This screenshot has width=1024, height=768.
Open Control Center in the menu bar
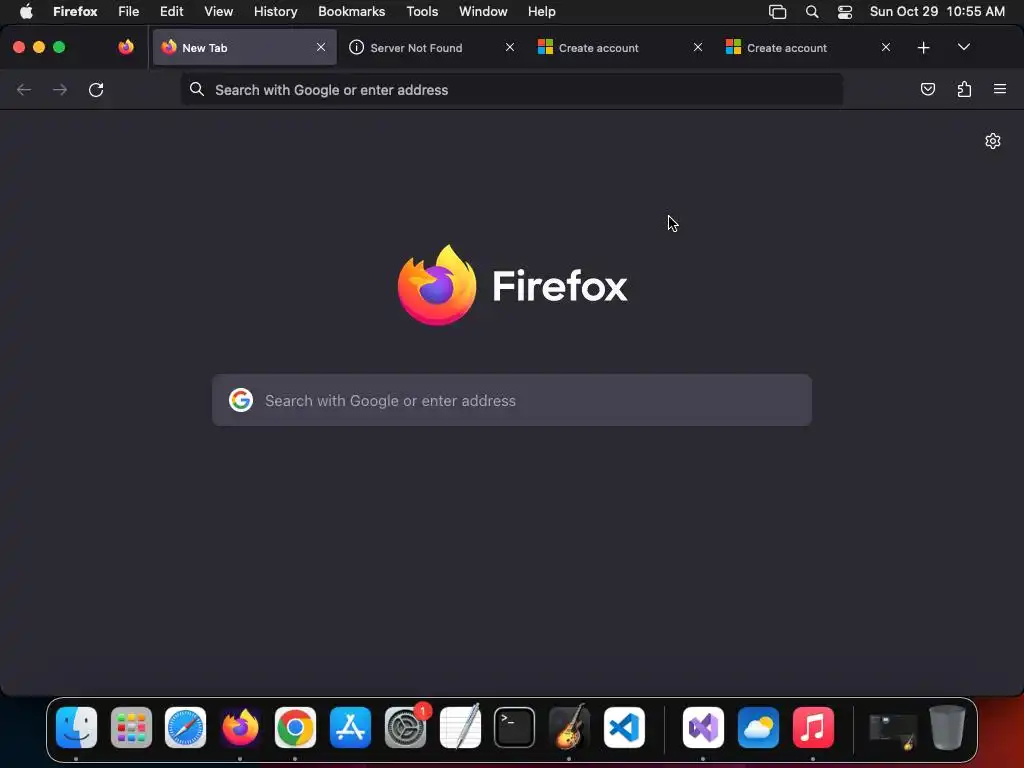pos(845,12)
